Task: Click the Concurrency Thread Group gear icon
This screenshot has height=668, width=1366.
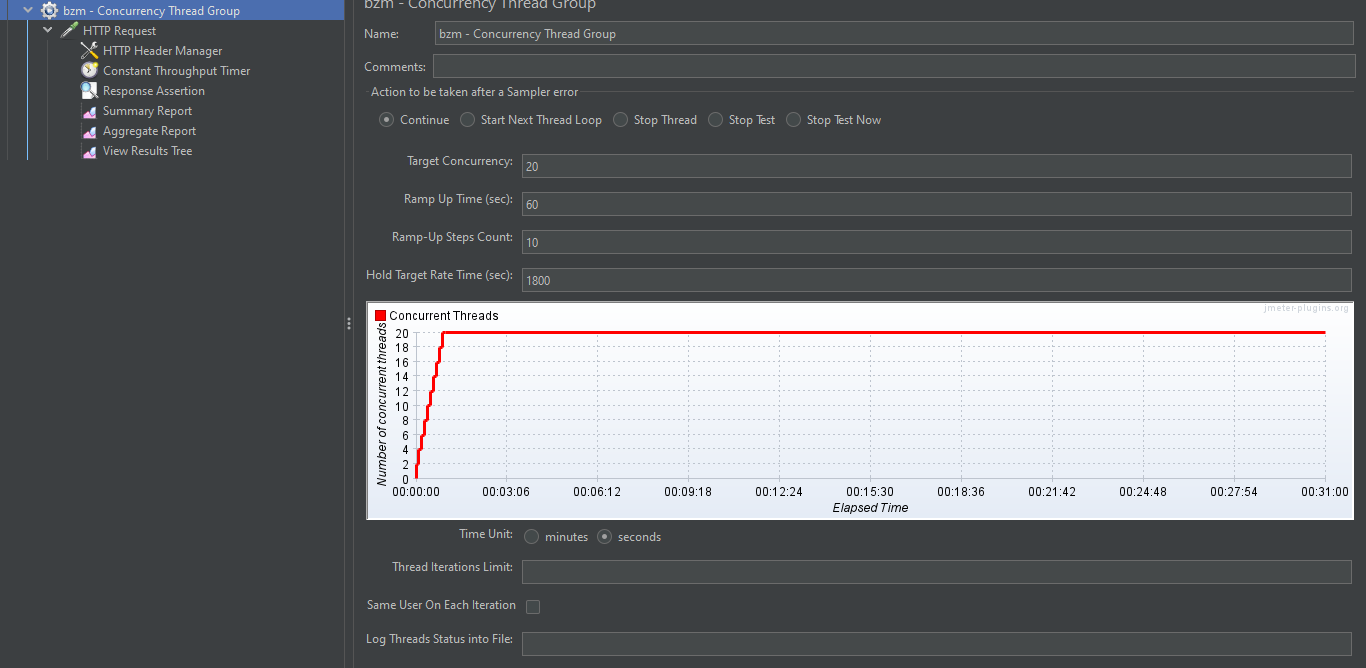Action: point(49,10)
